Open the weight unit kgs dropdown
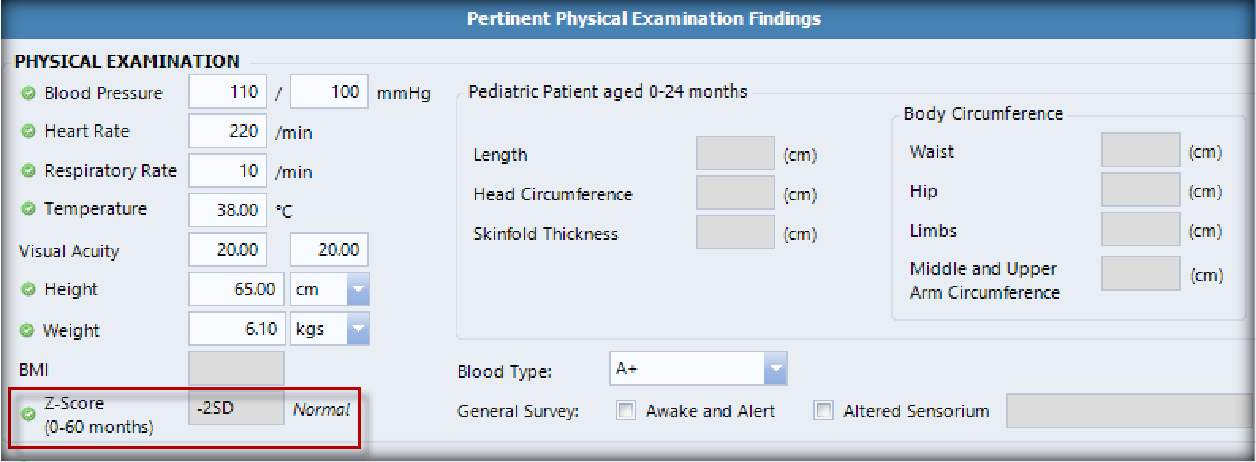This screenshot has height=462, width=1256. (358, 329)
